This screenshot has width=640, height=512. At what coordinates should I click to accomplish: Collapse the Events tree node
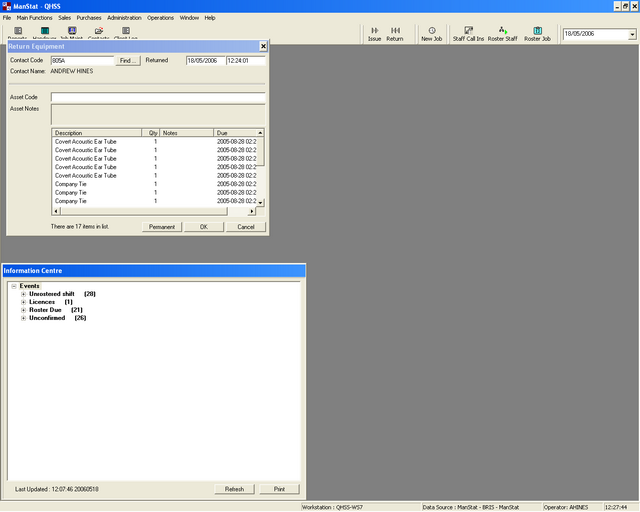pyautogui.click(x=13, y=286)
